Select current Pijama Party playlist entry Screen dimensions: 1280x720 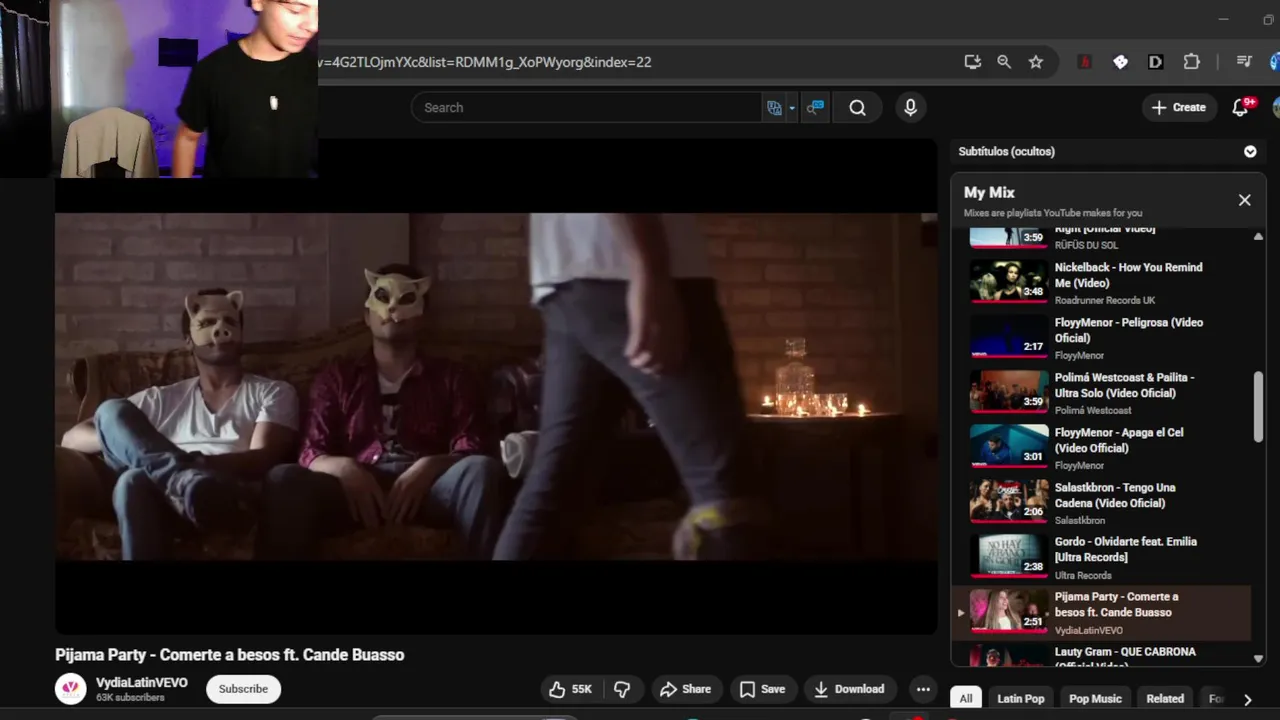tap(1101, 613)
